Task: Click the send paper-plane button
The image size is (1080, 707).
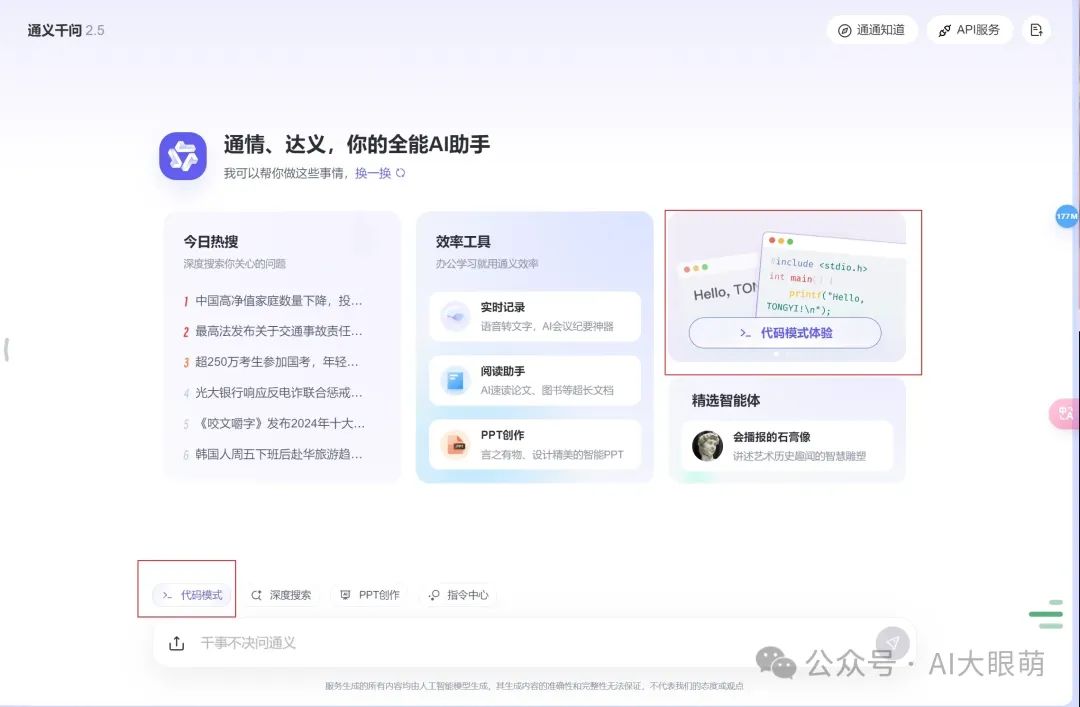Action: coord(893,642)
